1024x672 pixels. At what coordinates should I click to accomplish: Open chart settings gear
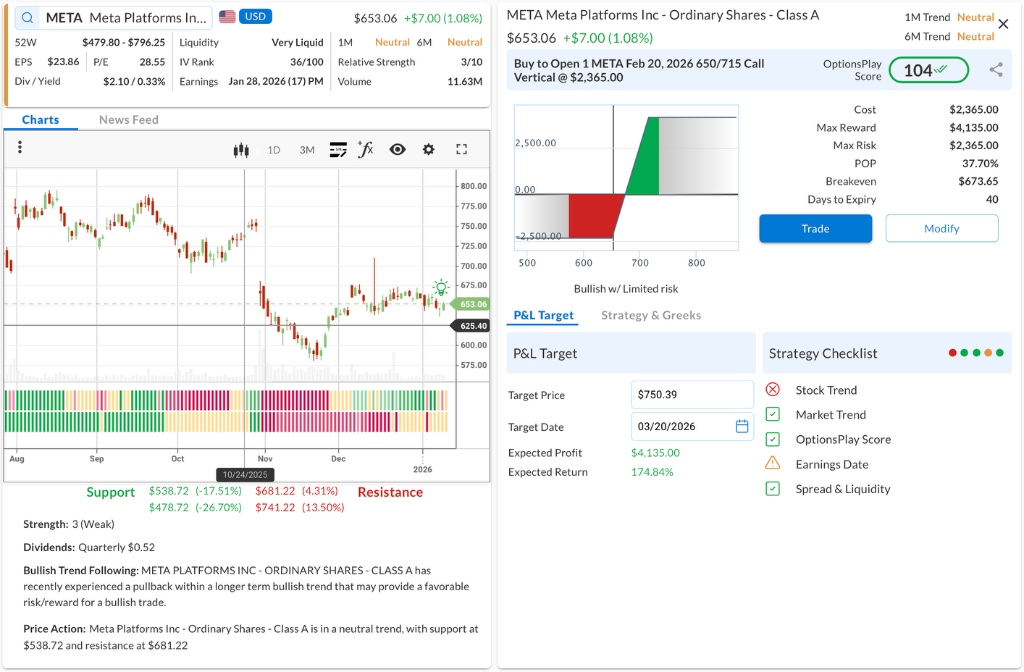pyautogui.click(x=429, y=150)
